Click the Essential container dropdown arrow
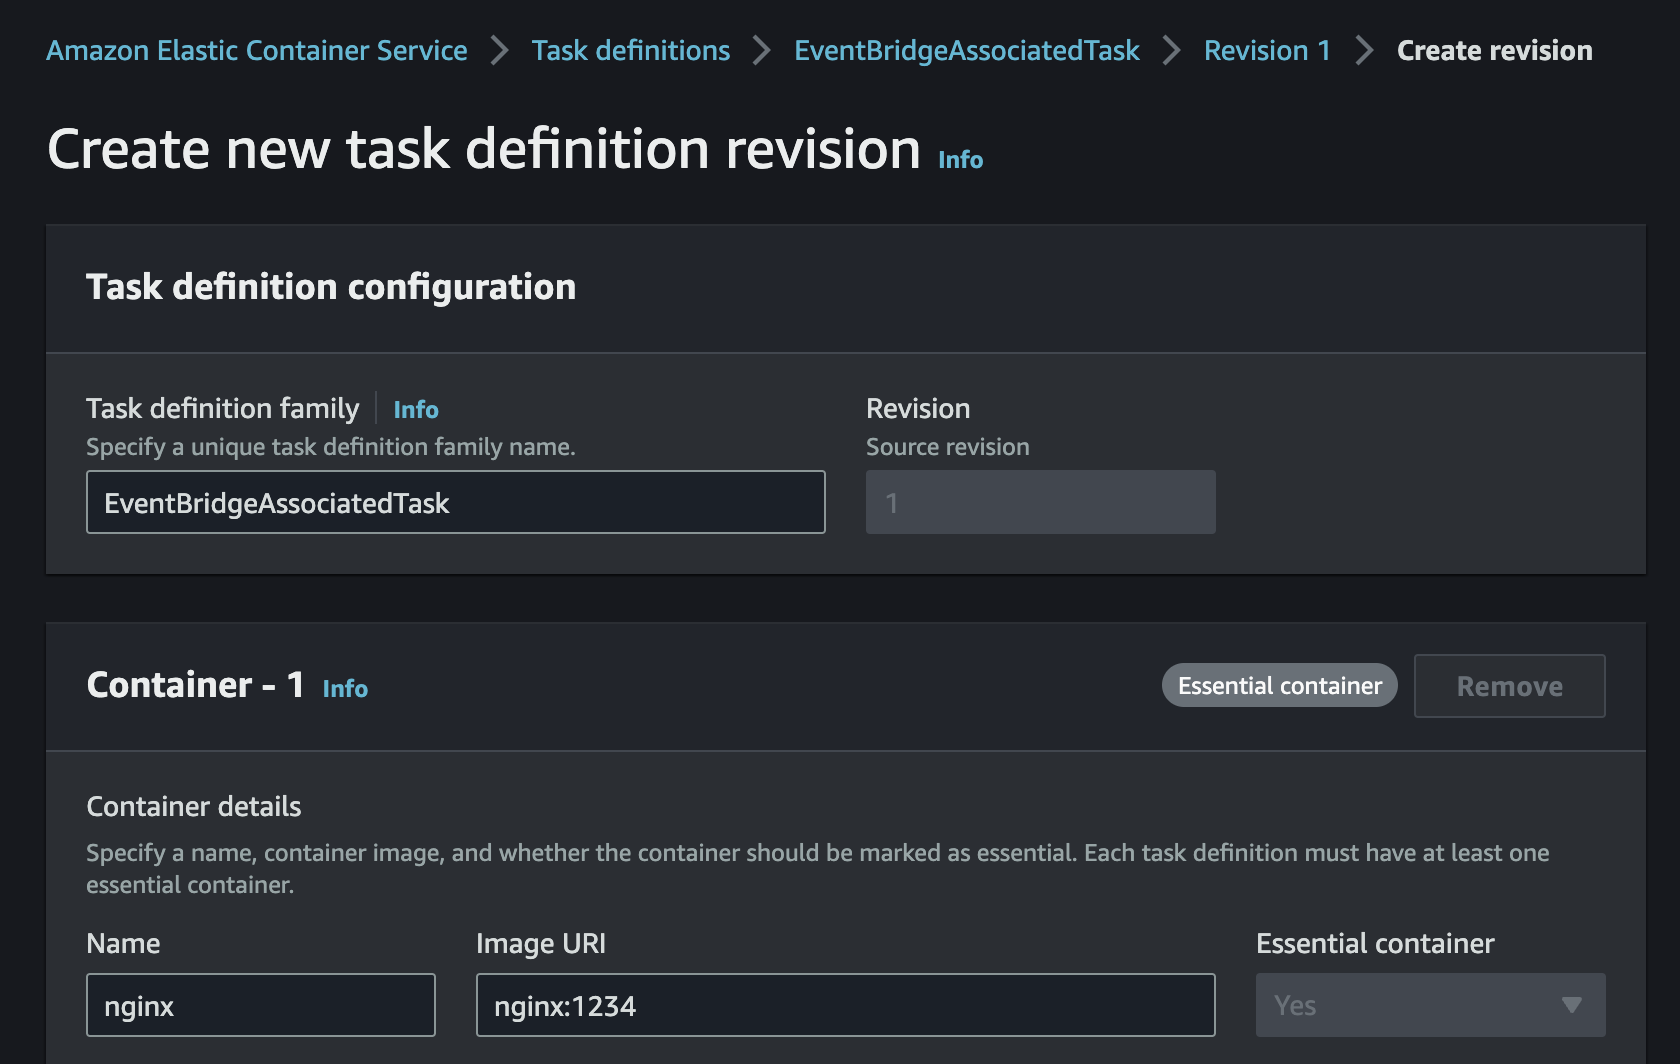This screenshot has width=1680, height=1064. click(x=1572, y=1005)
